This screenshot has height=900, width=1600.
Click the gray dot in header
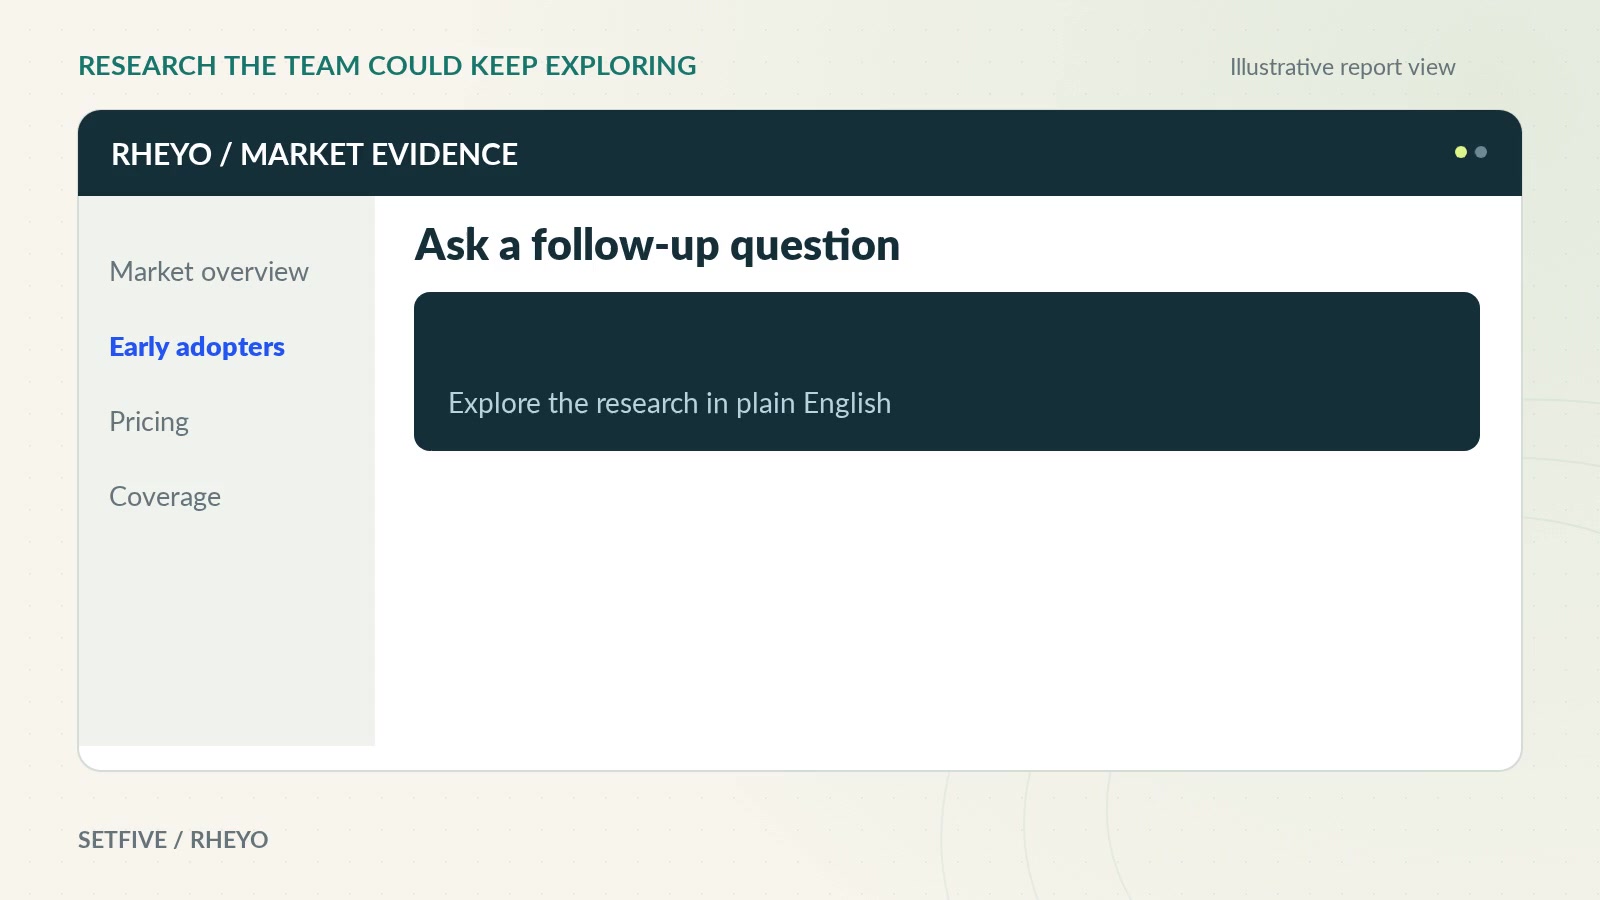pos(1481,152)
